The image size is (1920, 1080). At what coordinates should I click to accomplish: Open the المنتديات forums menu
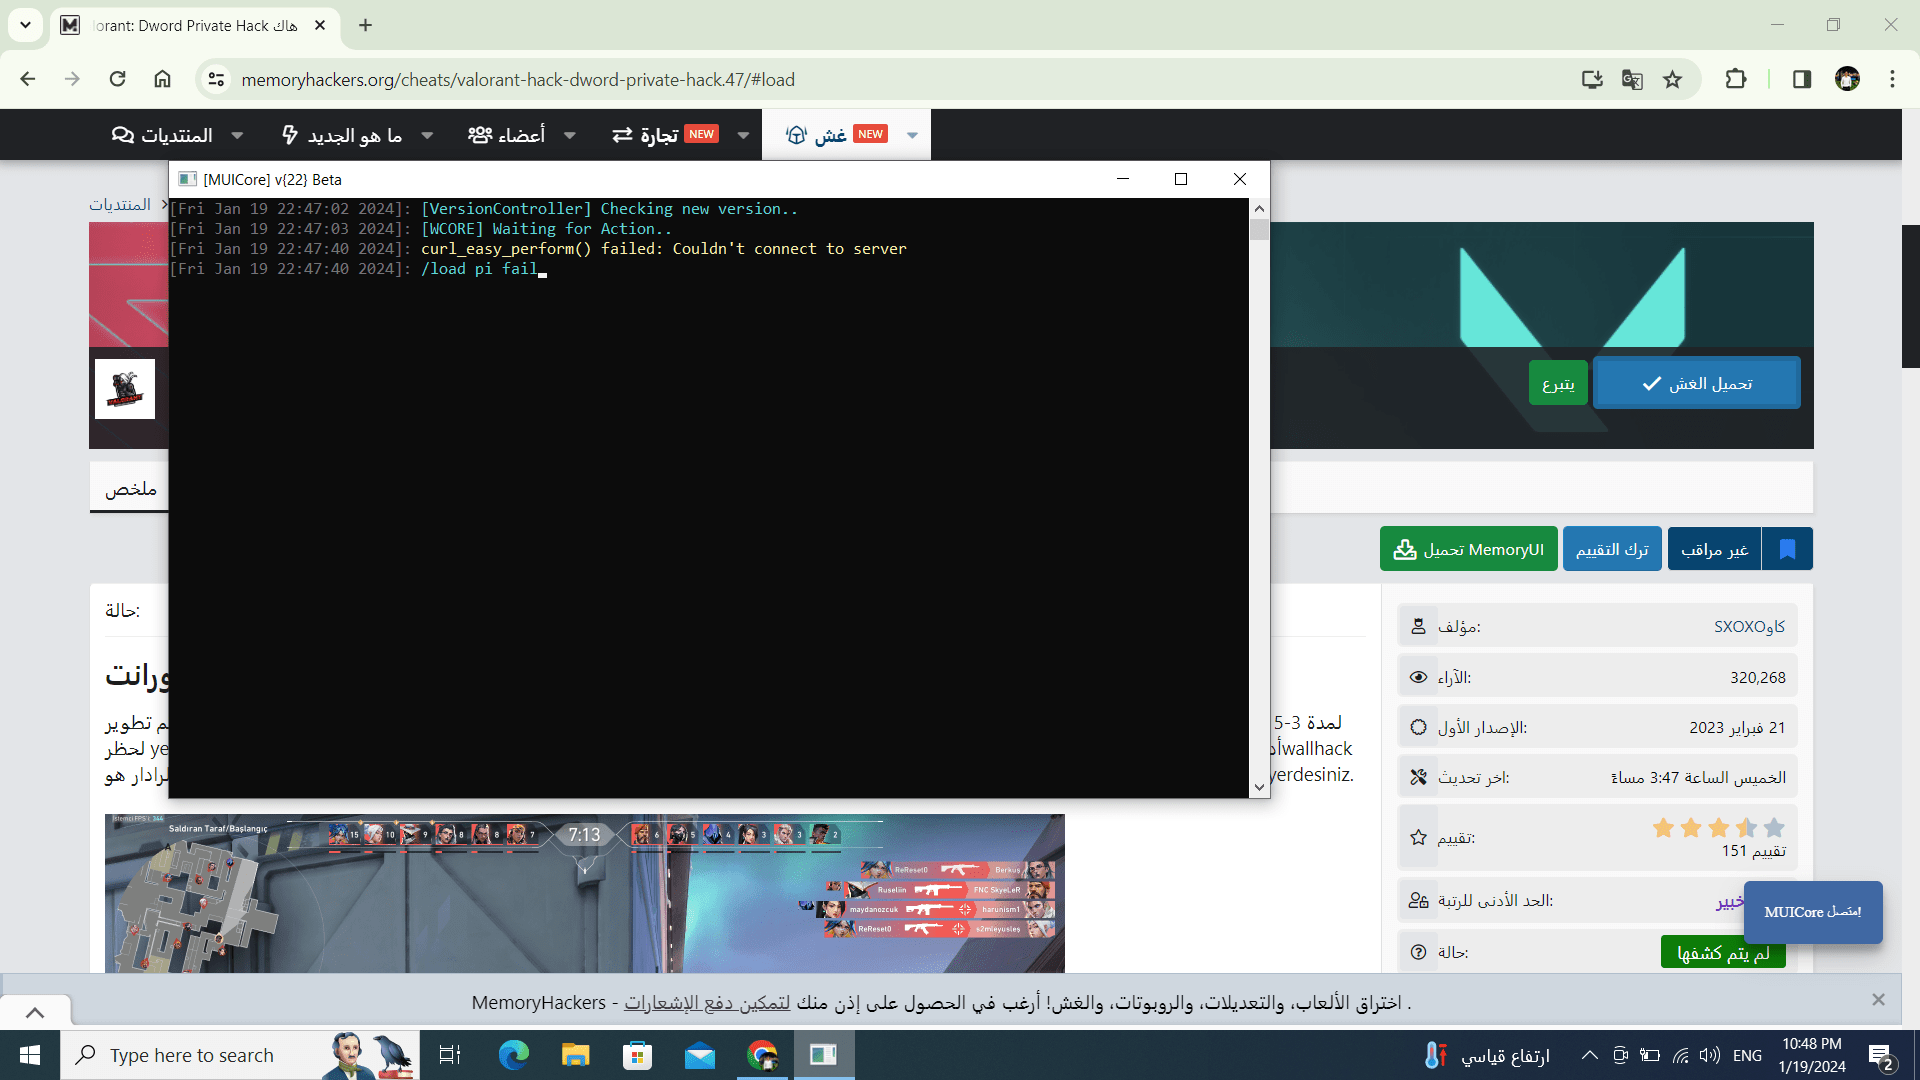[163, 135]
